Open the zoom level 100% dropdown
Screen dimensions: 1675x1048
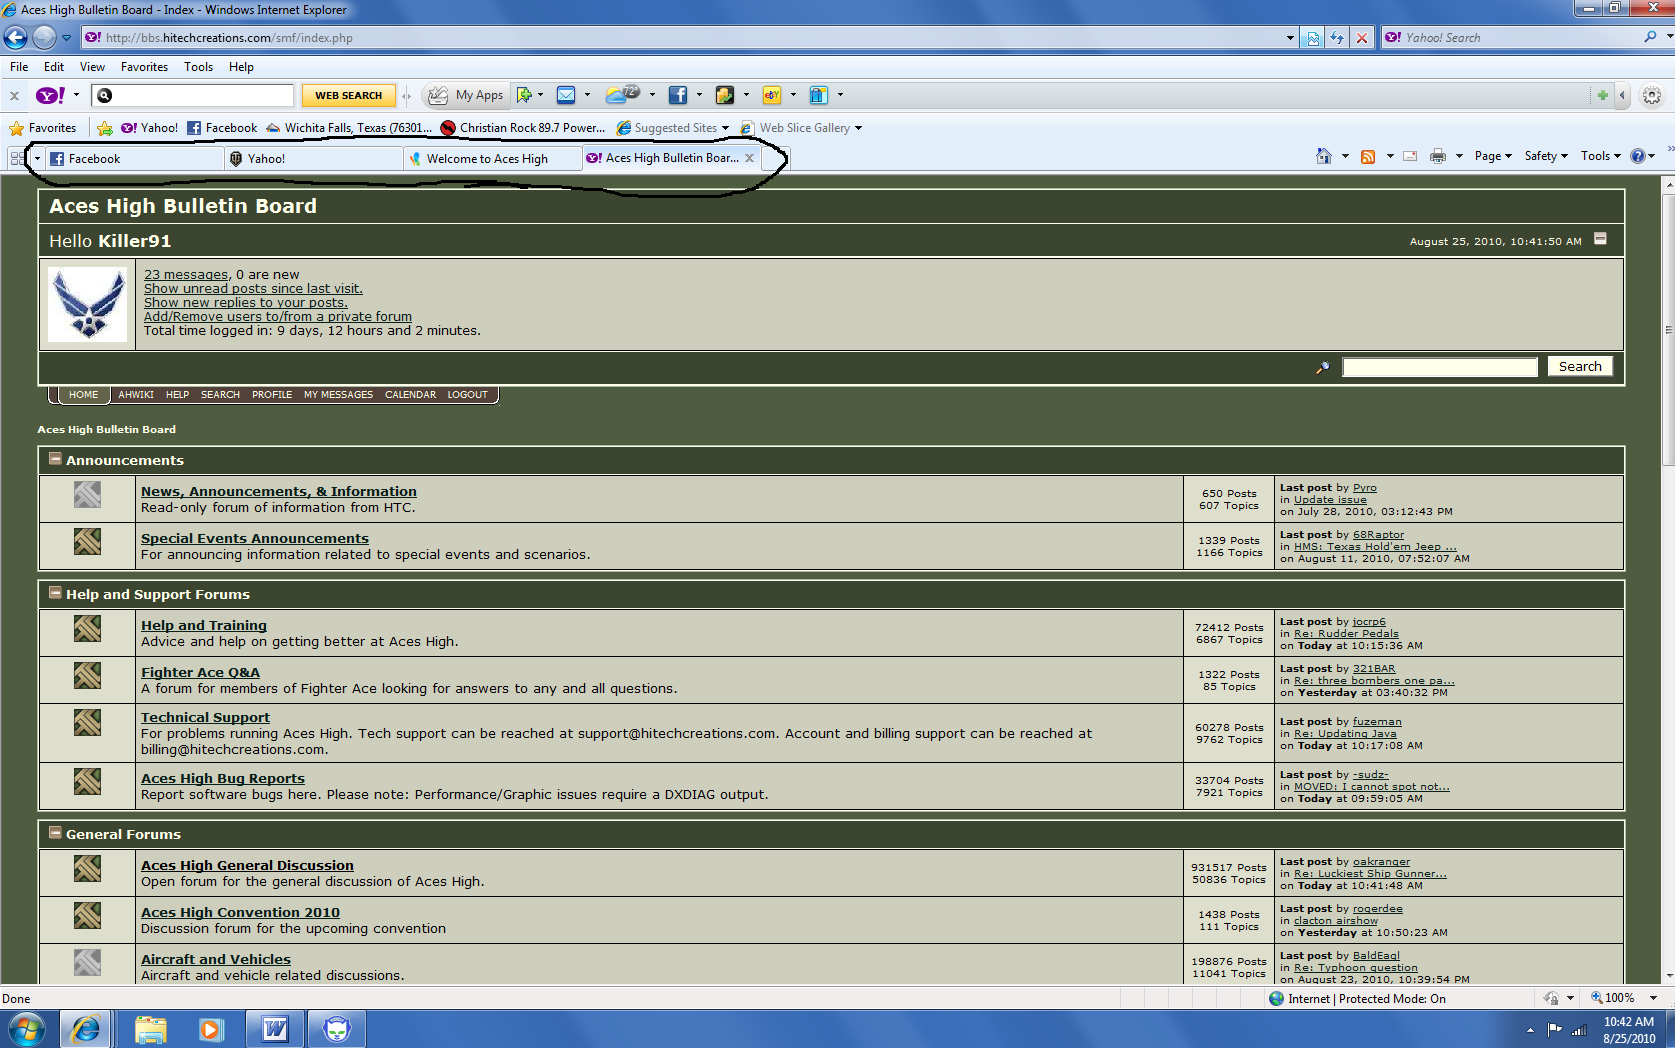click(1653, 998)
